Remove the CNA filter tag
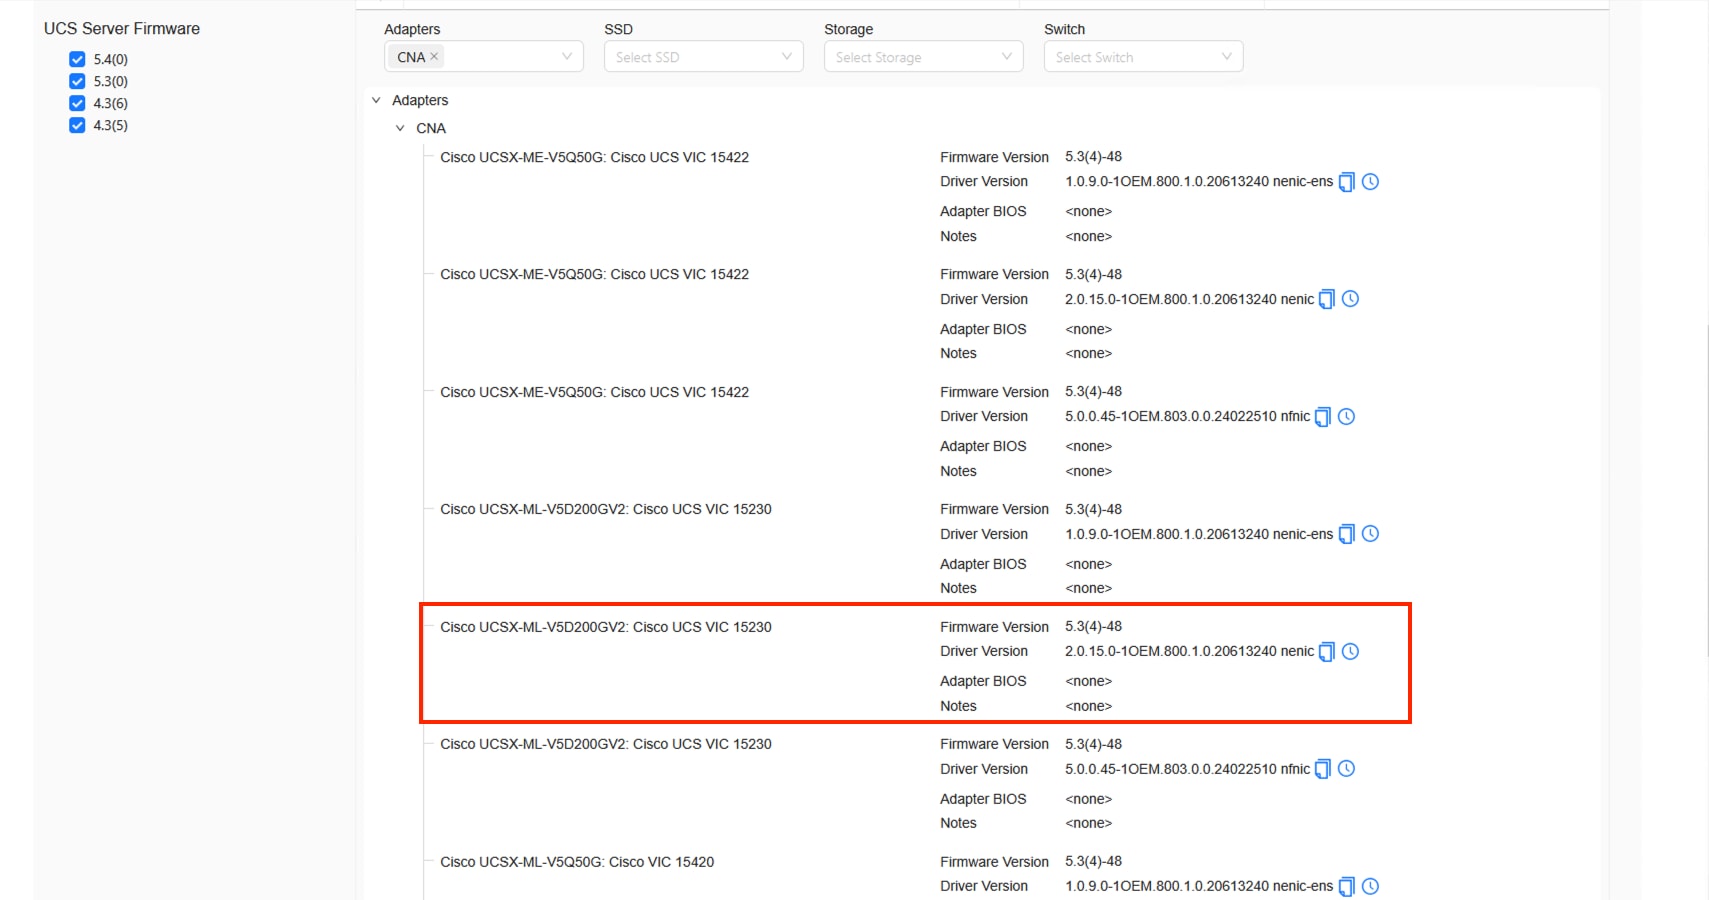Screen dimensions: 1709x900 point(433,57)
